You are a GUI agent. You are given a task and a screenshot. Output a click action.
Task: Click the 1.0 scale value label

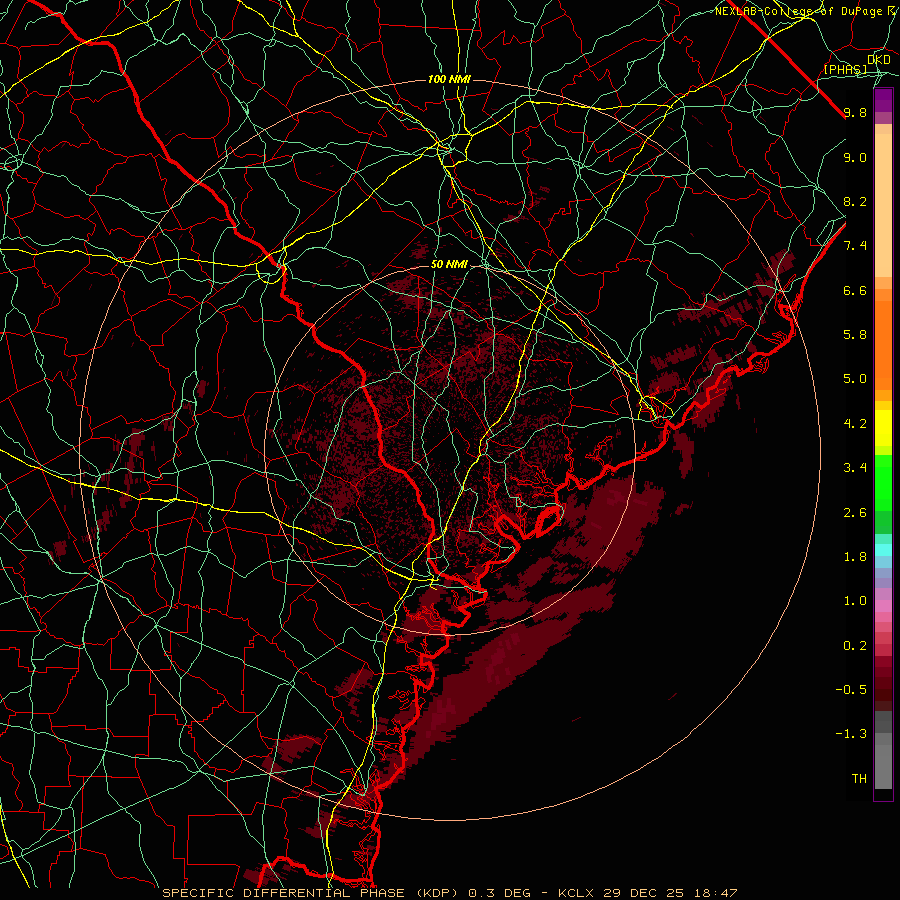coord(855,601)
